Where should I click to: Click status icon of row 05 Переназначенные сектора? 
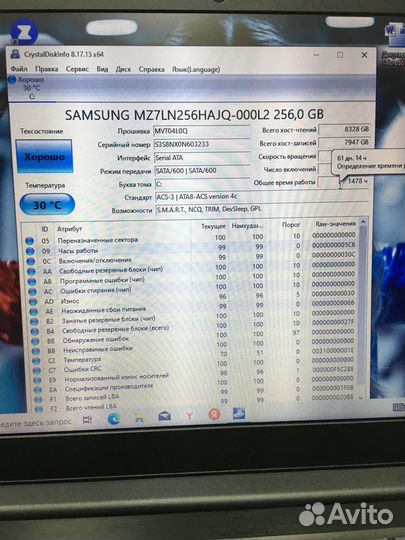click(30, 241)
